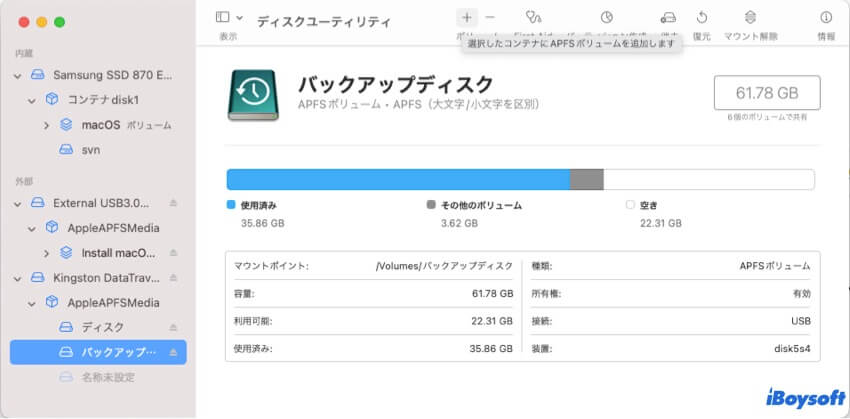Click the disk5s4 device value

click(x=792, y=349)
